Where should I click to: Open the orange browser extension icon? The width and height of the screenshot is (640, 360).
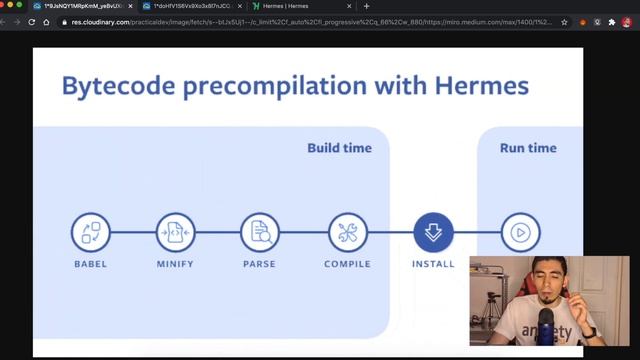coord(583,22)
